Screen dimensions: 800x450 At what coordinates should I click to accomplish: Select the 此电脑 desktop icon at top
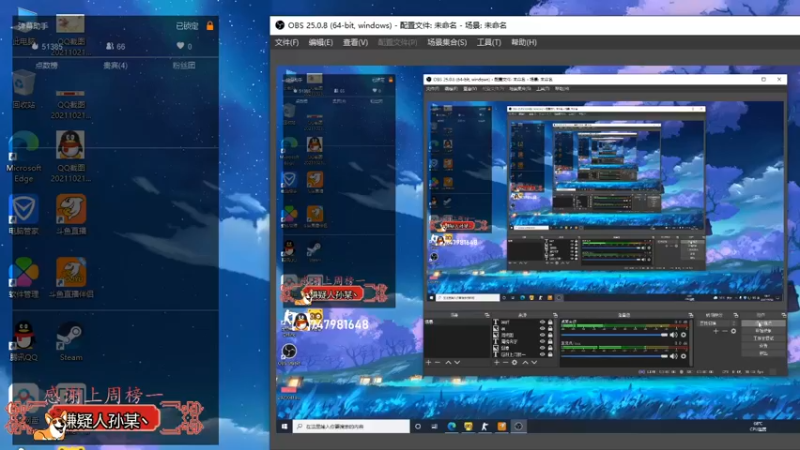coord(24,27)
